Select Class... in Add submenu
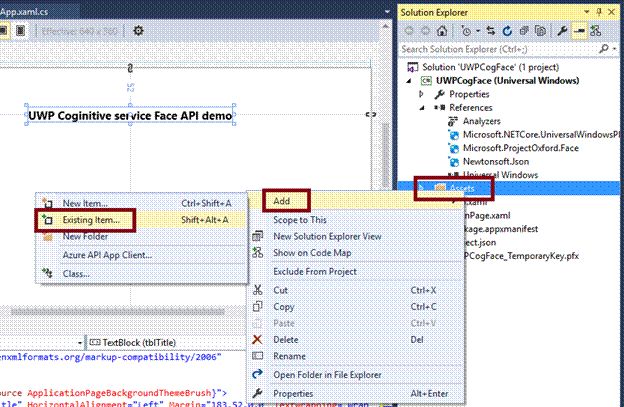Viewport: 624px width, 407px height. [x=76, y=274]
